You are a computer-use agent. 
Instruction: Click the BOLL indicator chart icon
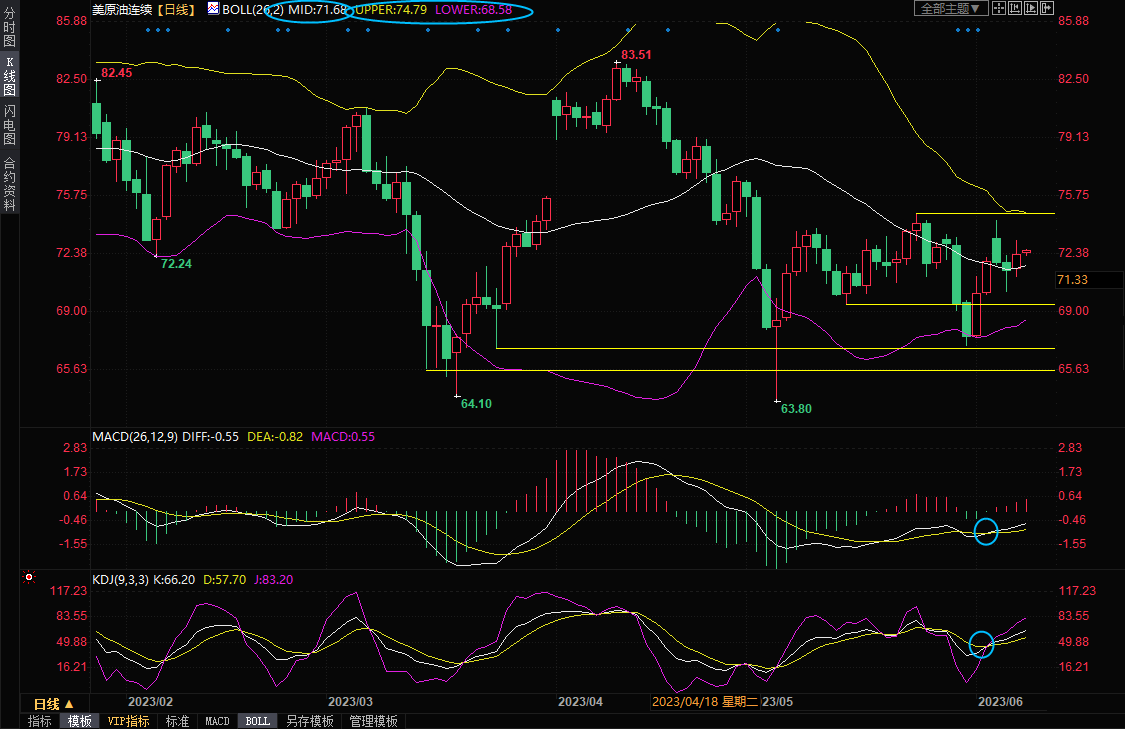[x=213, y=9]
